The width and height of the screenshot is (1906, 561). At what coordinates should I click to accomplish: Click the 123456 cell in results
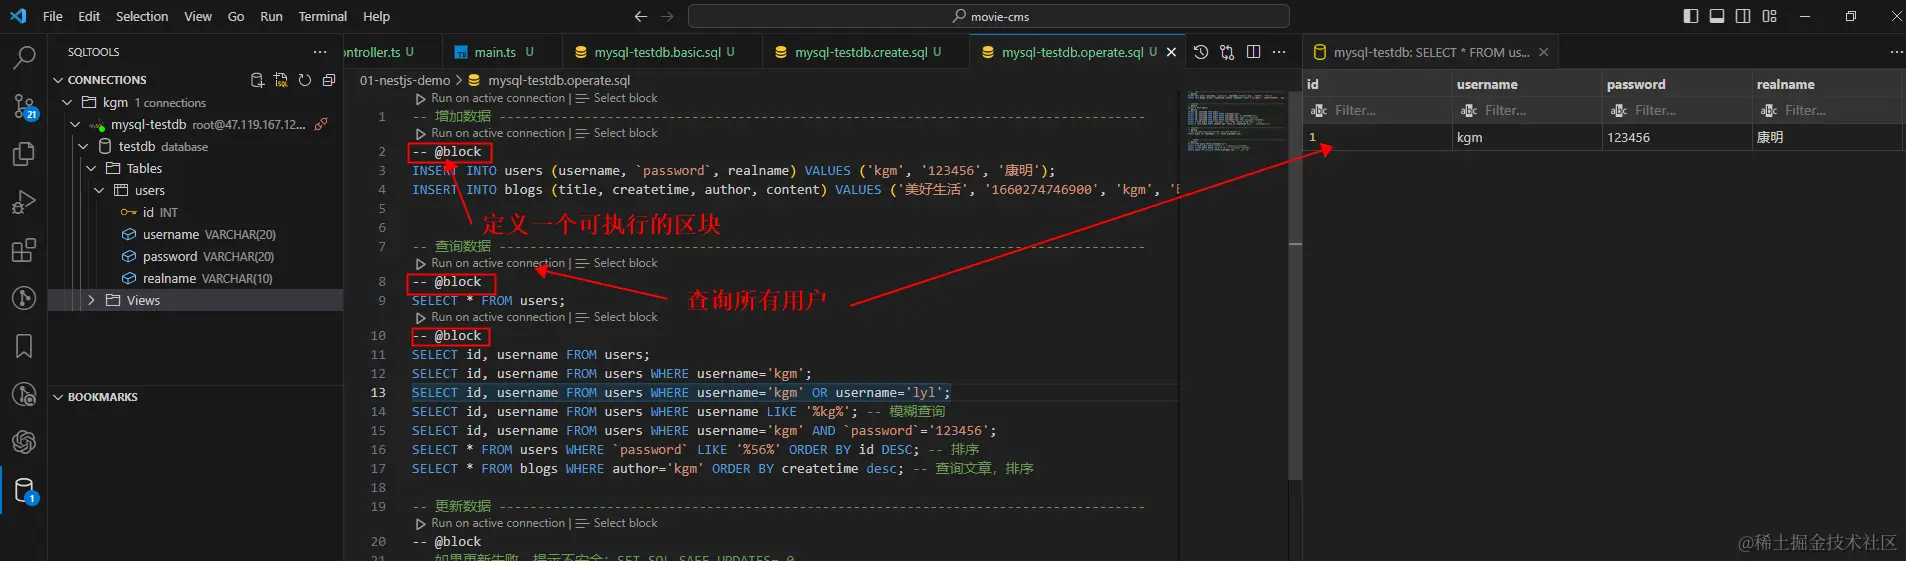pos(1677,137)
